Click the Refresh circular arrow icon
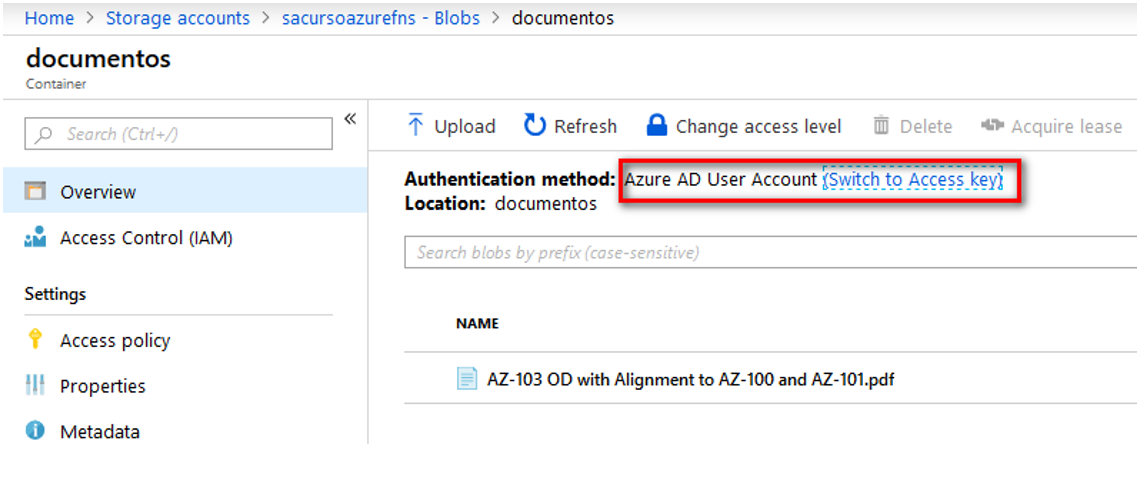The height and width of the screenshot is (480, 1141). click(x=535, y=125)
